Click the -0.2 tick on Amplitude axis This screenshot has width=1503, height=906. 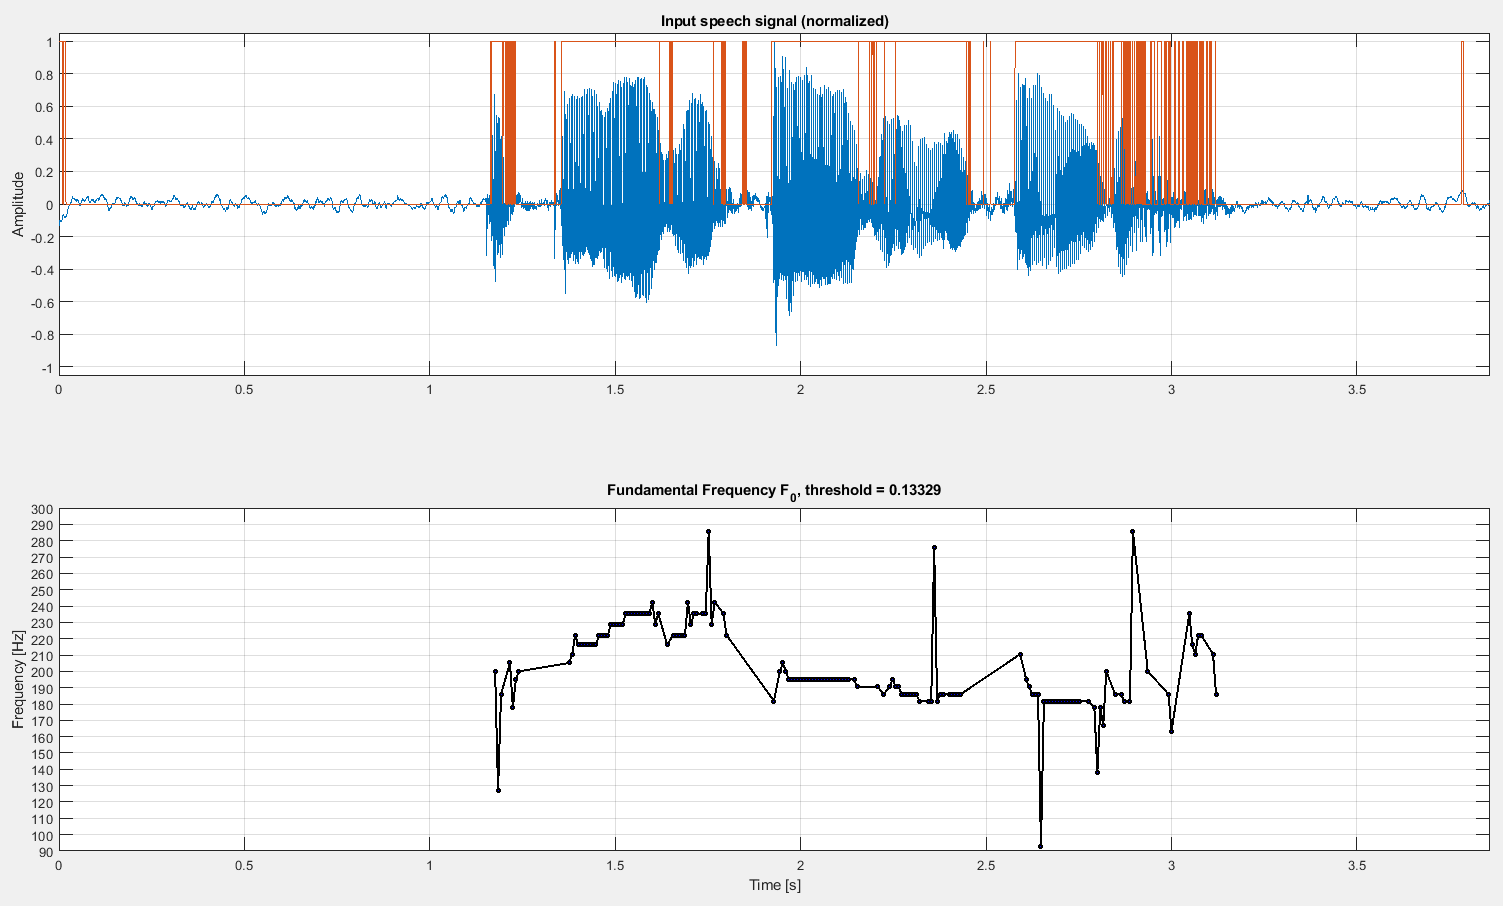pos(42,238)
